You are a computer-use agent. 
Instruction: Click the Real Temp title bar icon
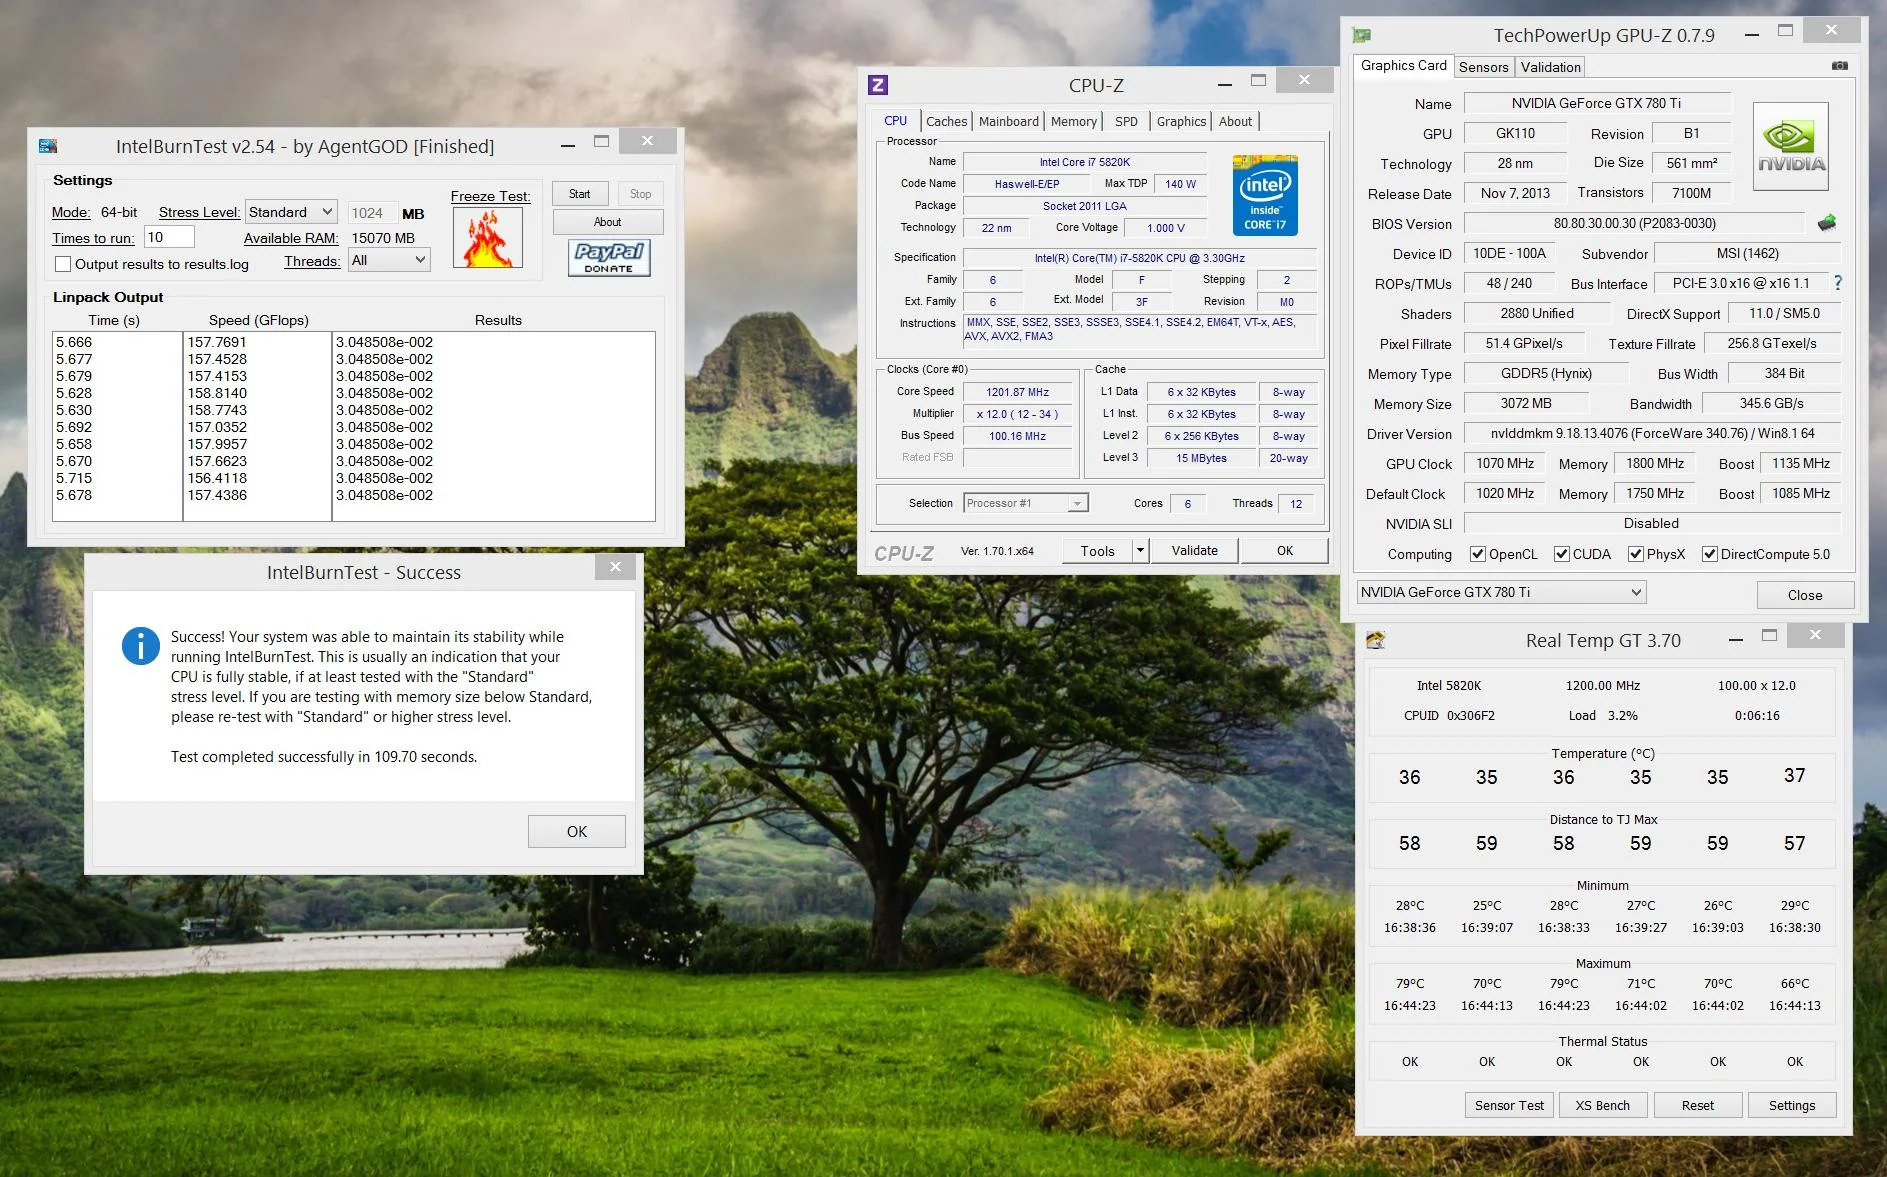pos(1376,640)
